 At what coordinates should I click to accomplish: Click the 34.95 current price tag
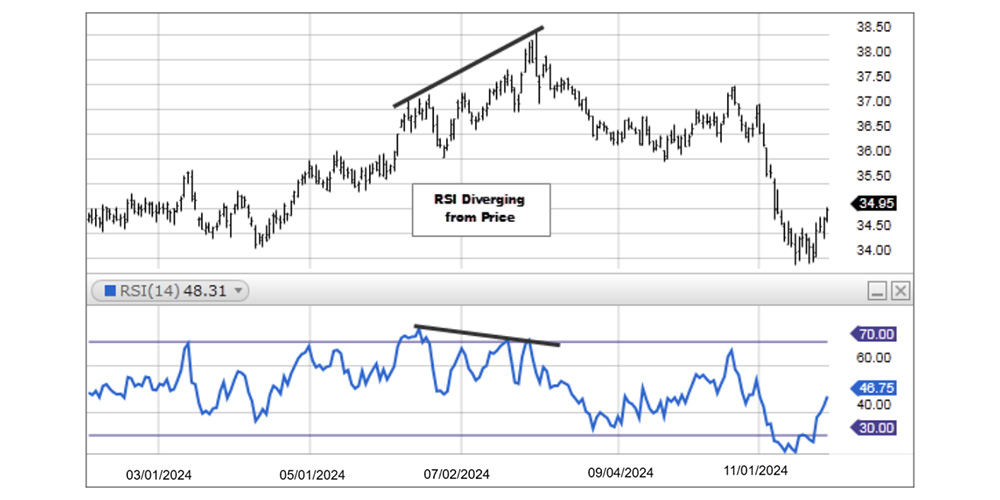coord(874,204)
